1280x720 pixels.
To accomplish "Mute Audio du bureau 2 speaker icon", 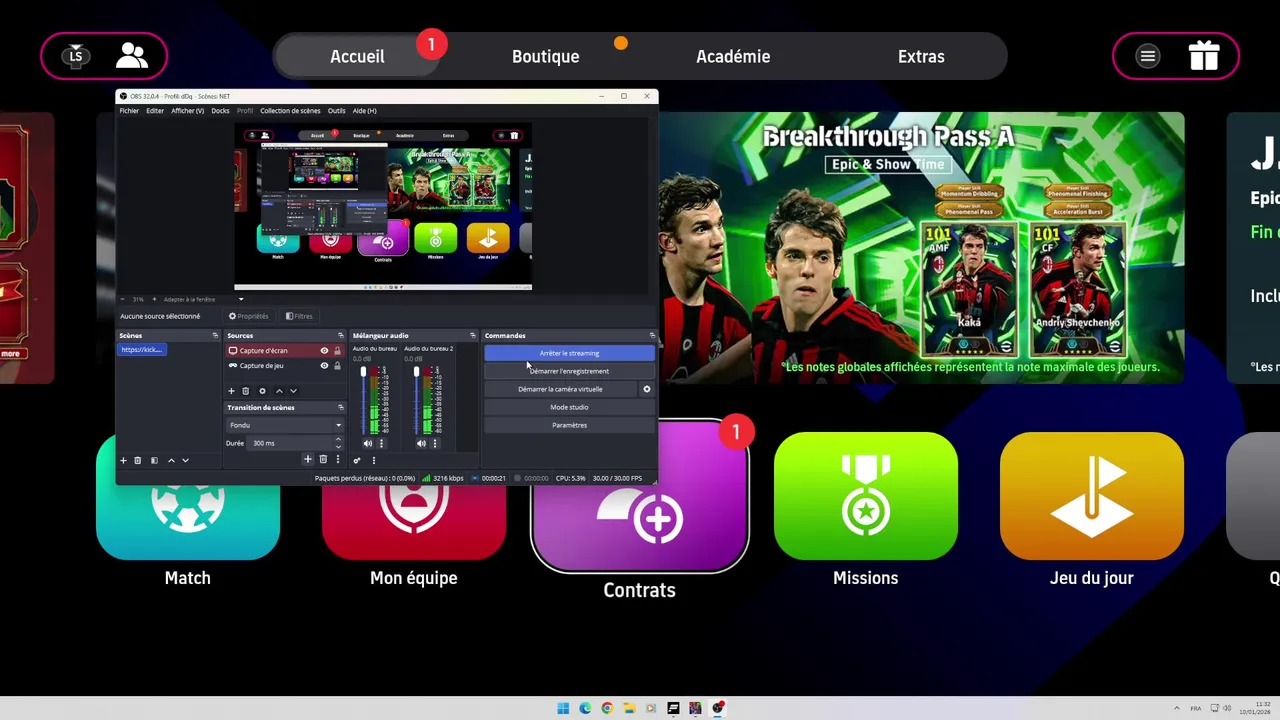I will pos(421,443).
